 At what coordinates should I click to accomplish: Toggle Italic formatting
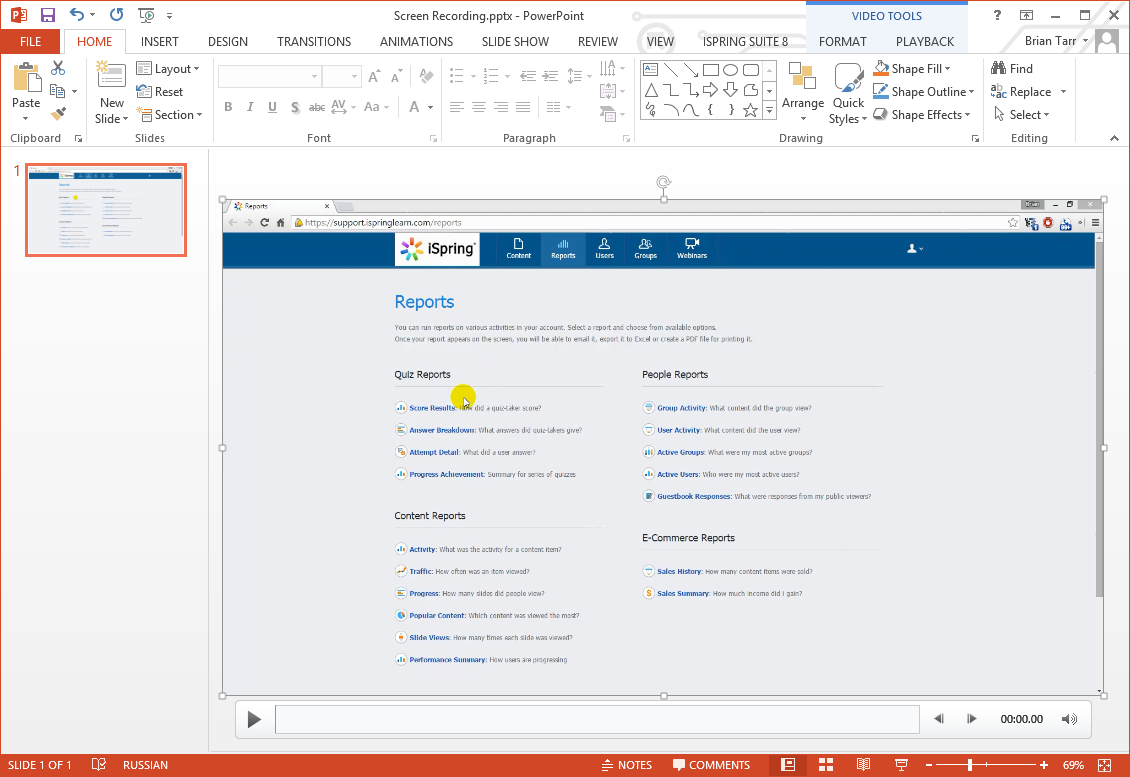coord(250,107)
